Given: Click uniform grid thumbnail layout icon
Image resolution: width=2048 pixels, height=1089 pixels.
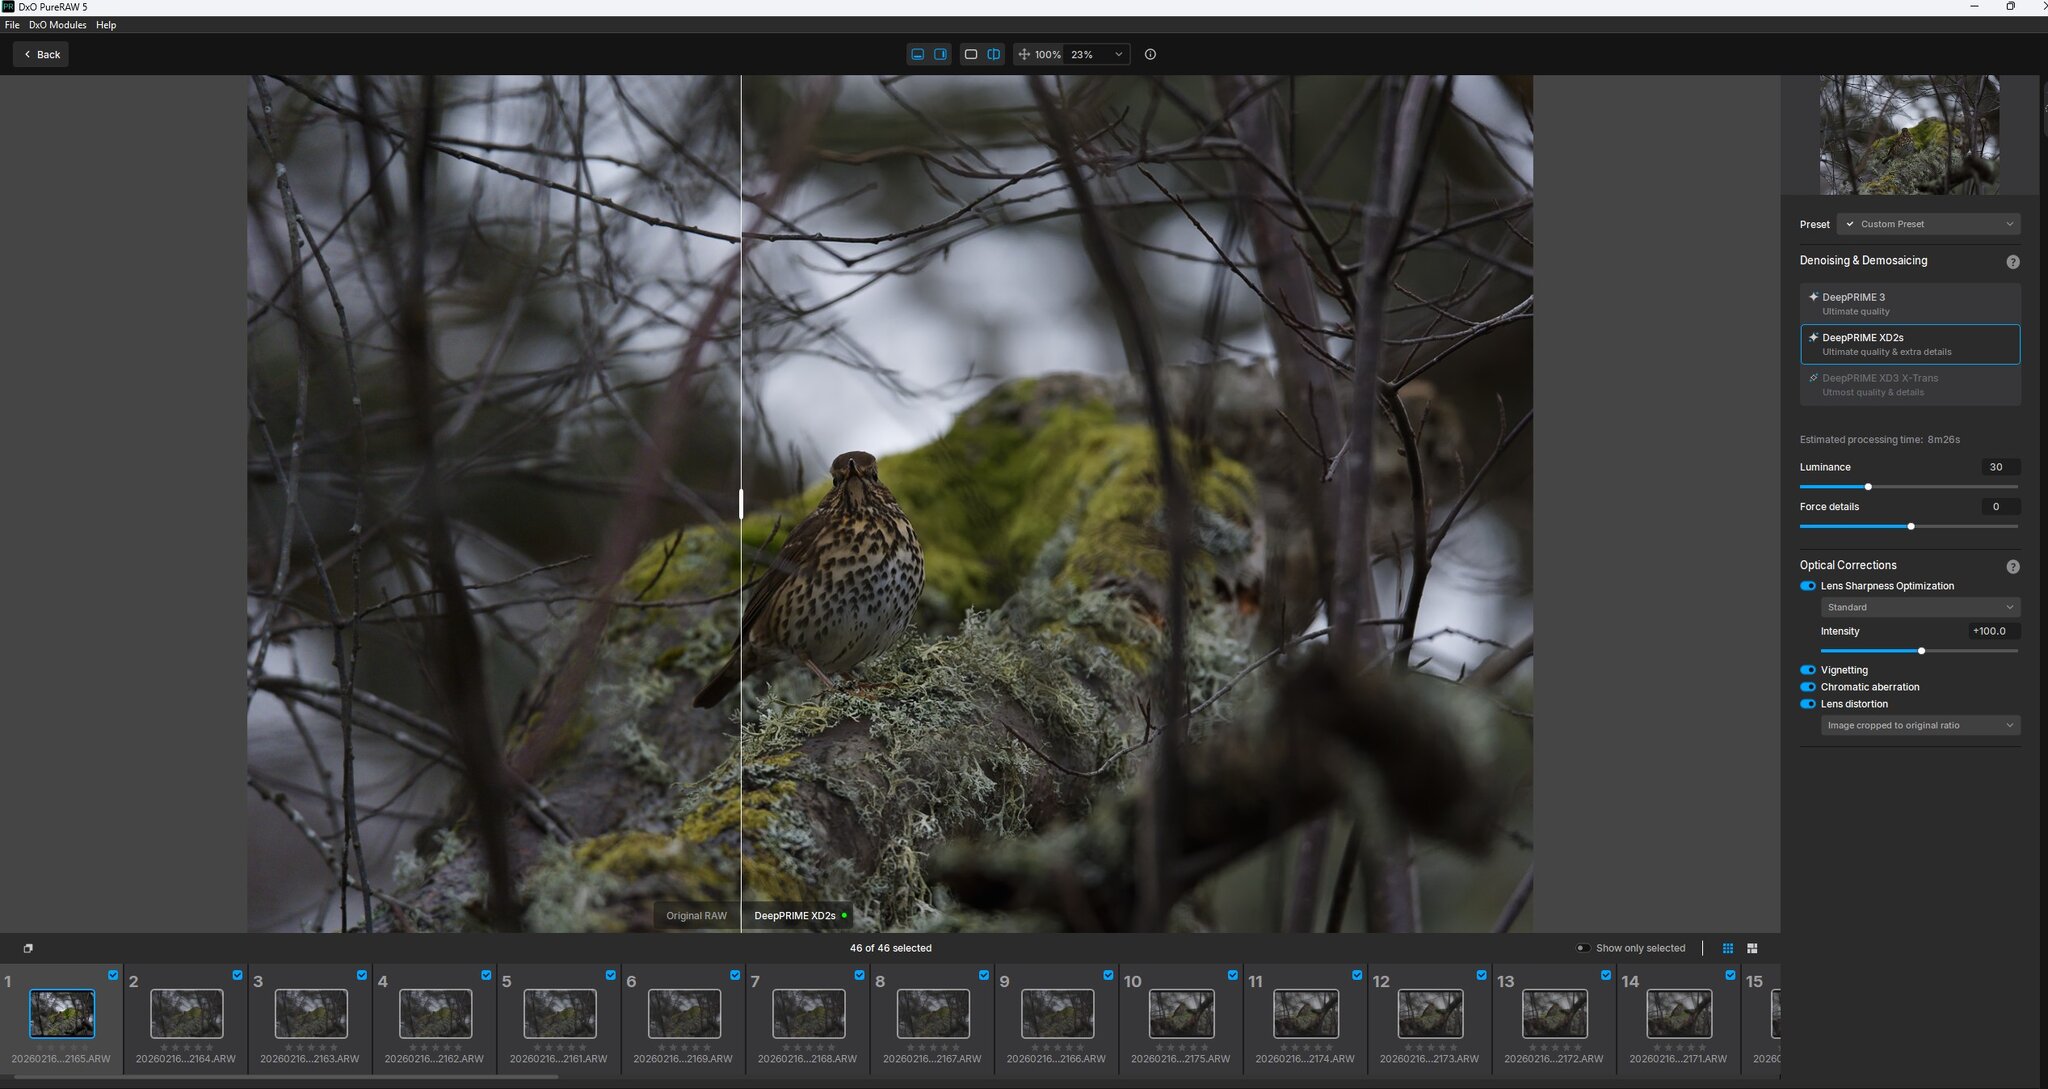Looking at the screenshot, I should (1728, 948).
